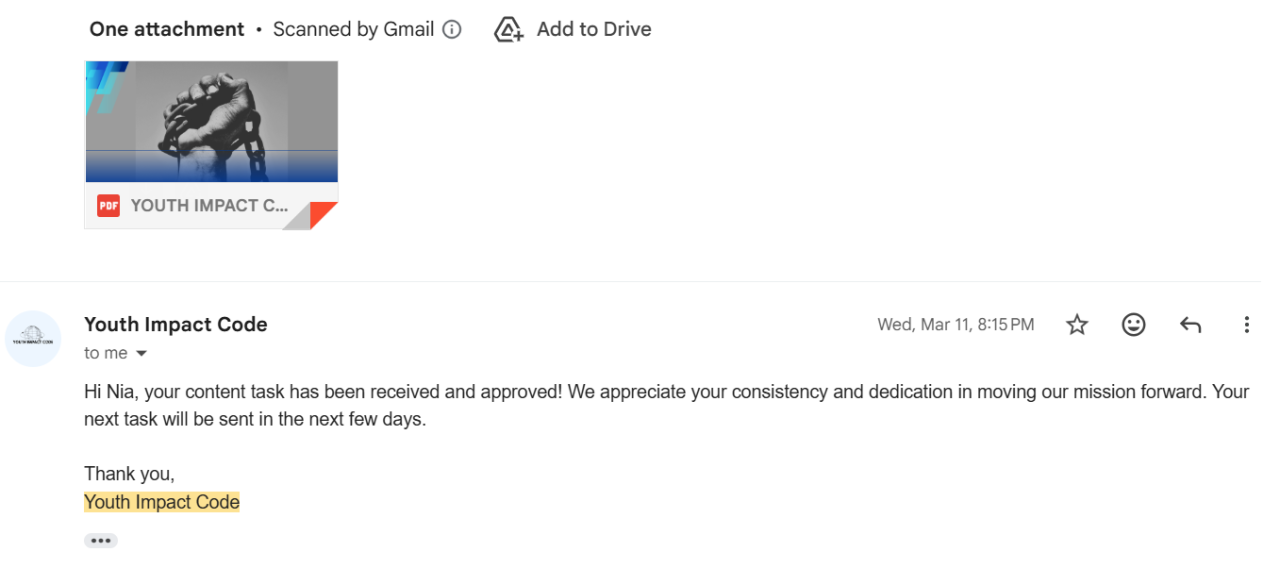Click the highlighted Youth Impact Code signature
This screenshot has height=585, width=1280.
(x=162, y=502)
